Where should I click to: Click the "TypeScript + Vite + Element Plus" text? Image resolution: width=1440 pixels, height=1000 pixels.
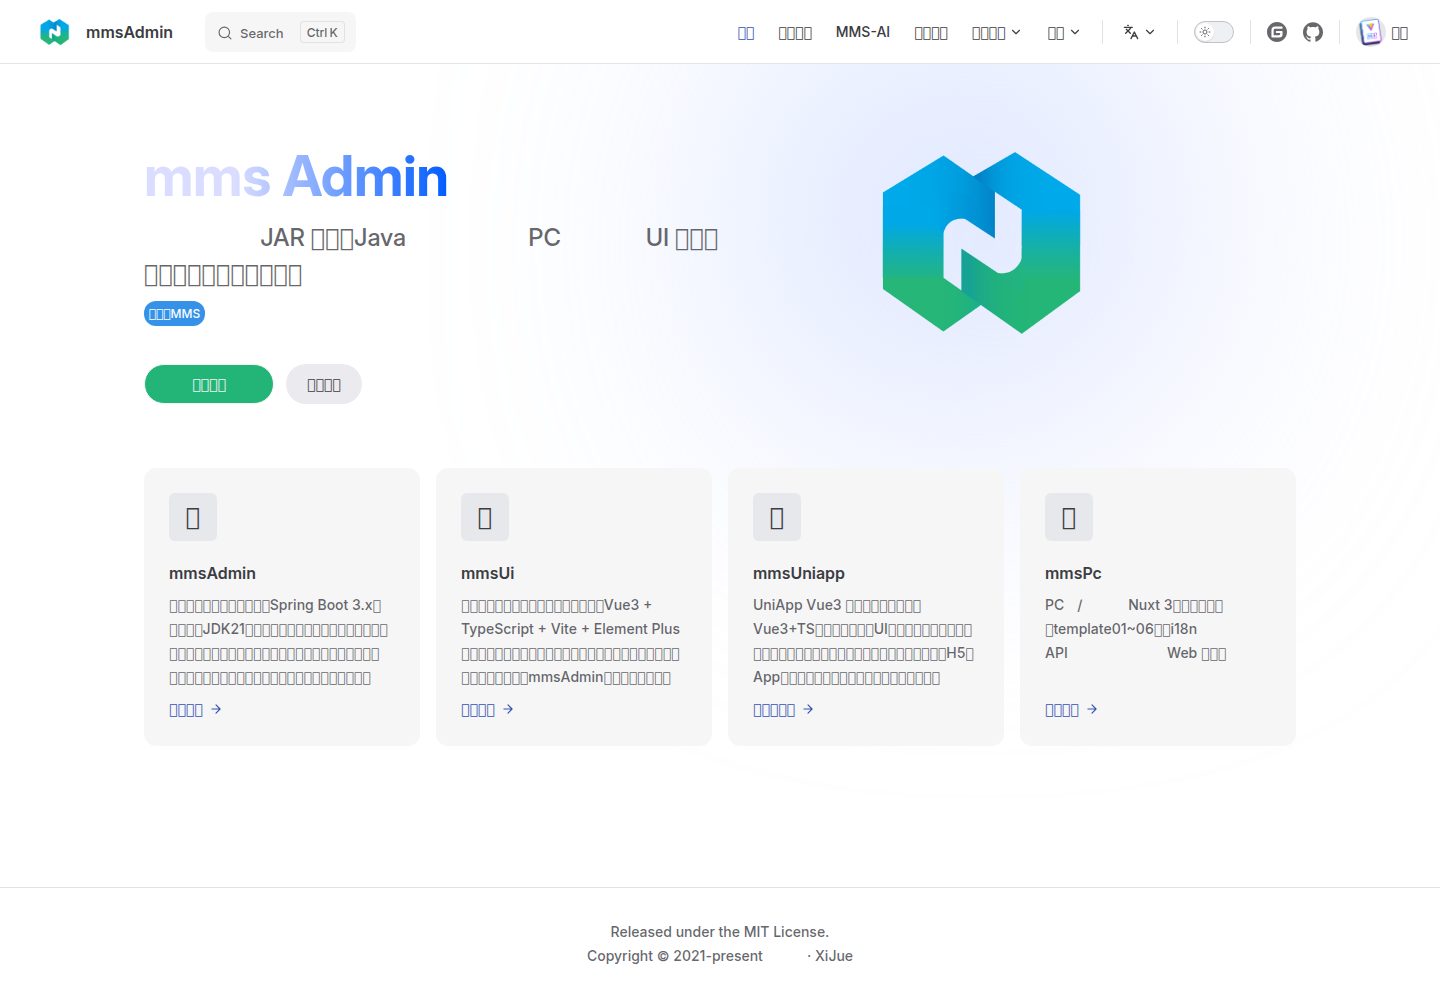point(570,629)
